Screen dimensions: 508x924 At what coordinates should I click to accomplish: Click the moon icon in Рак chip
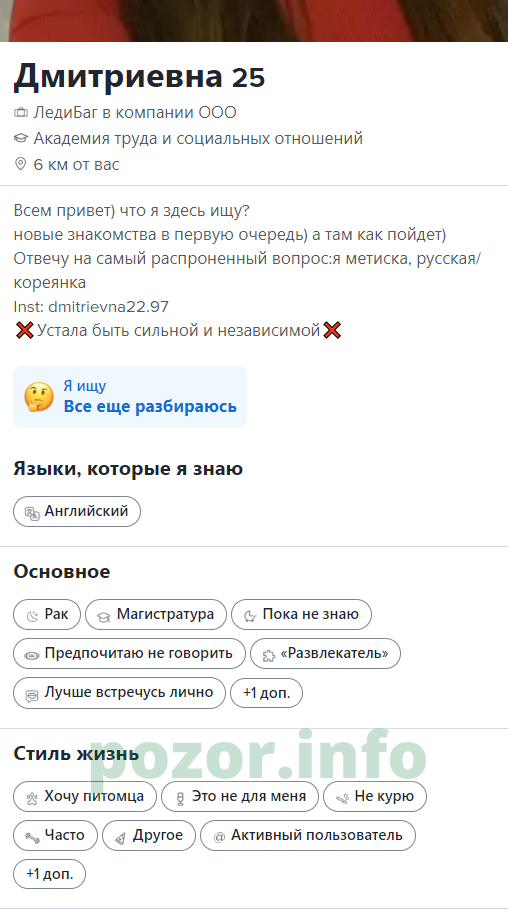[32, 615]
